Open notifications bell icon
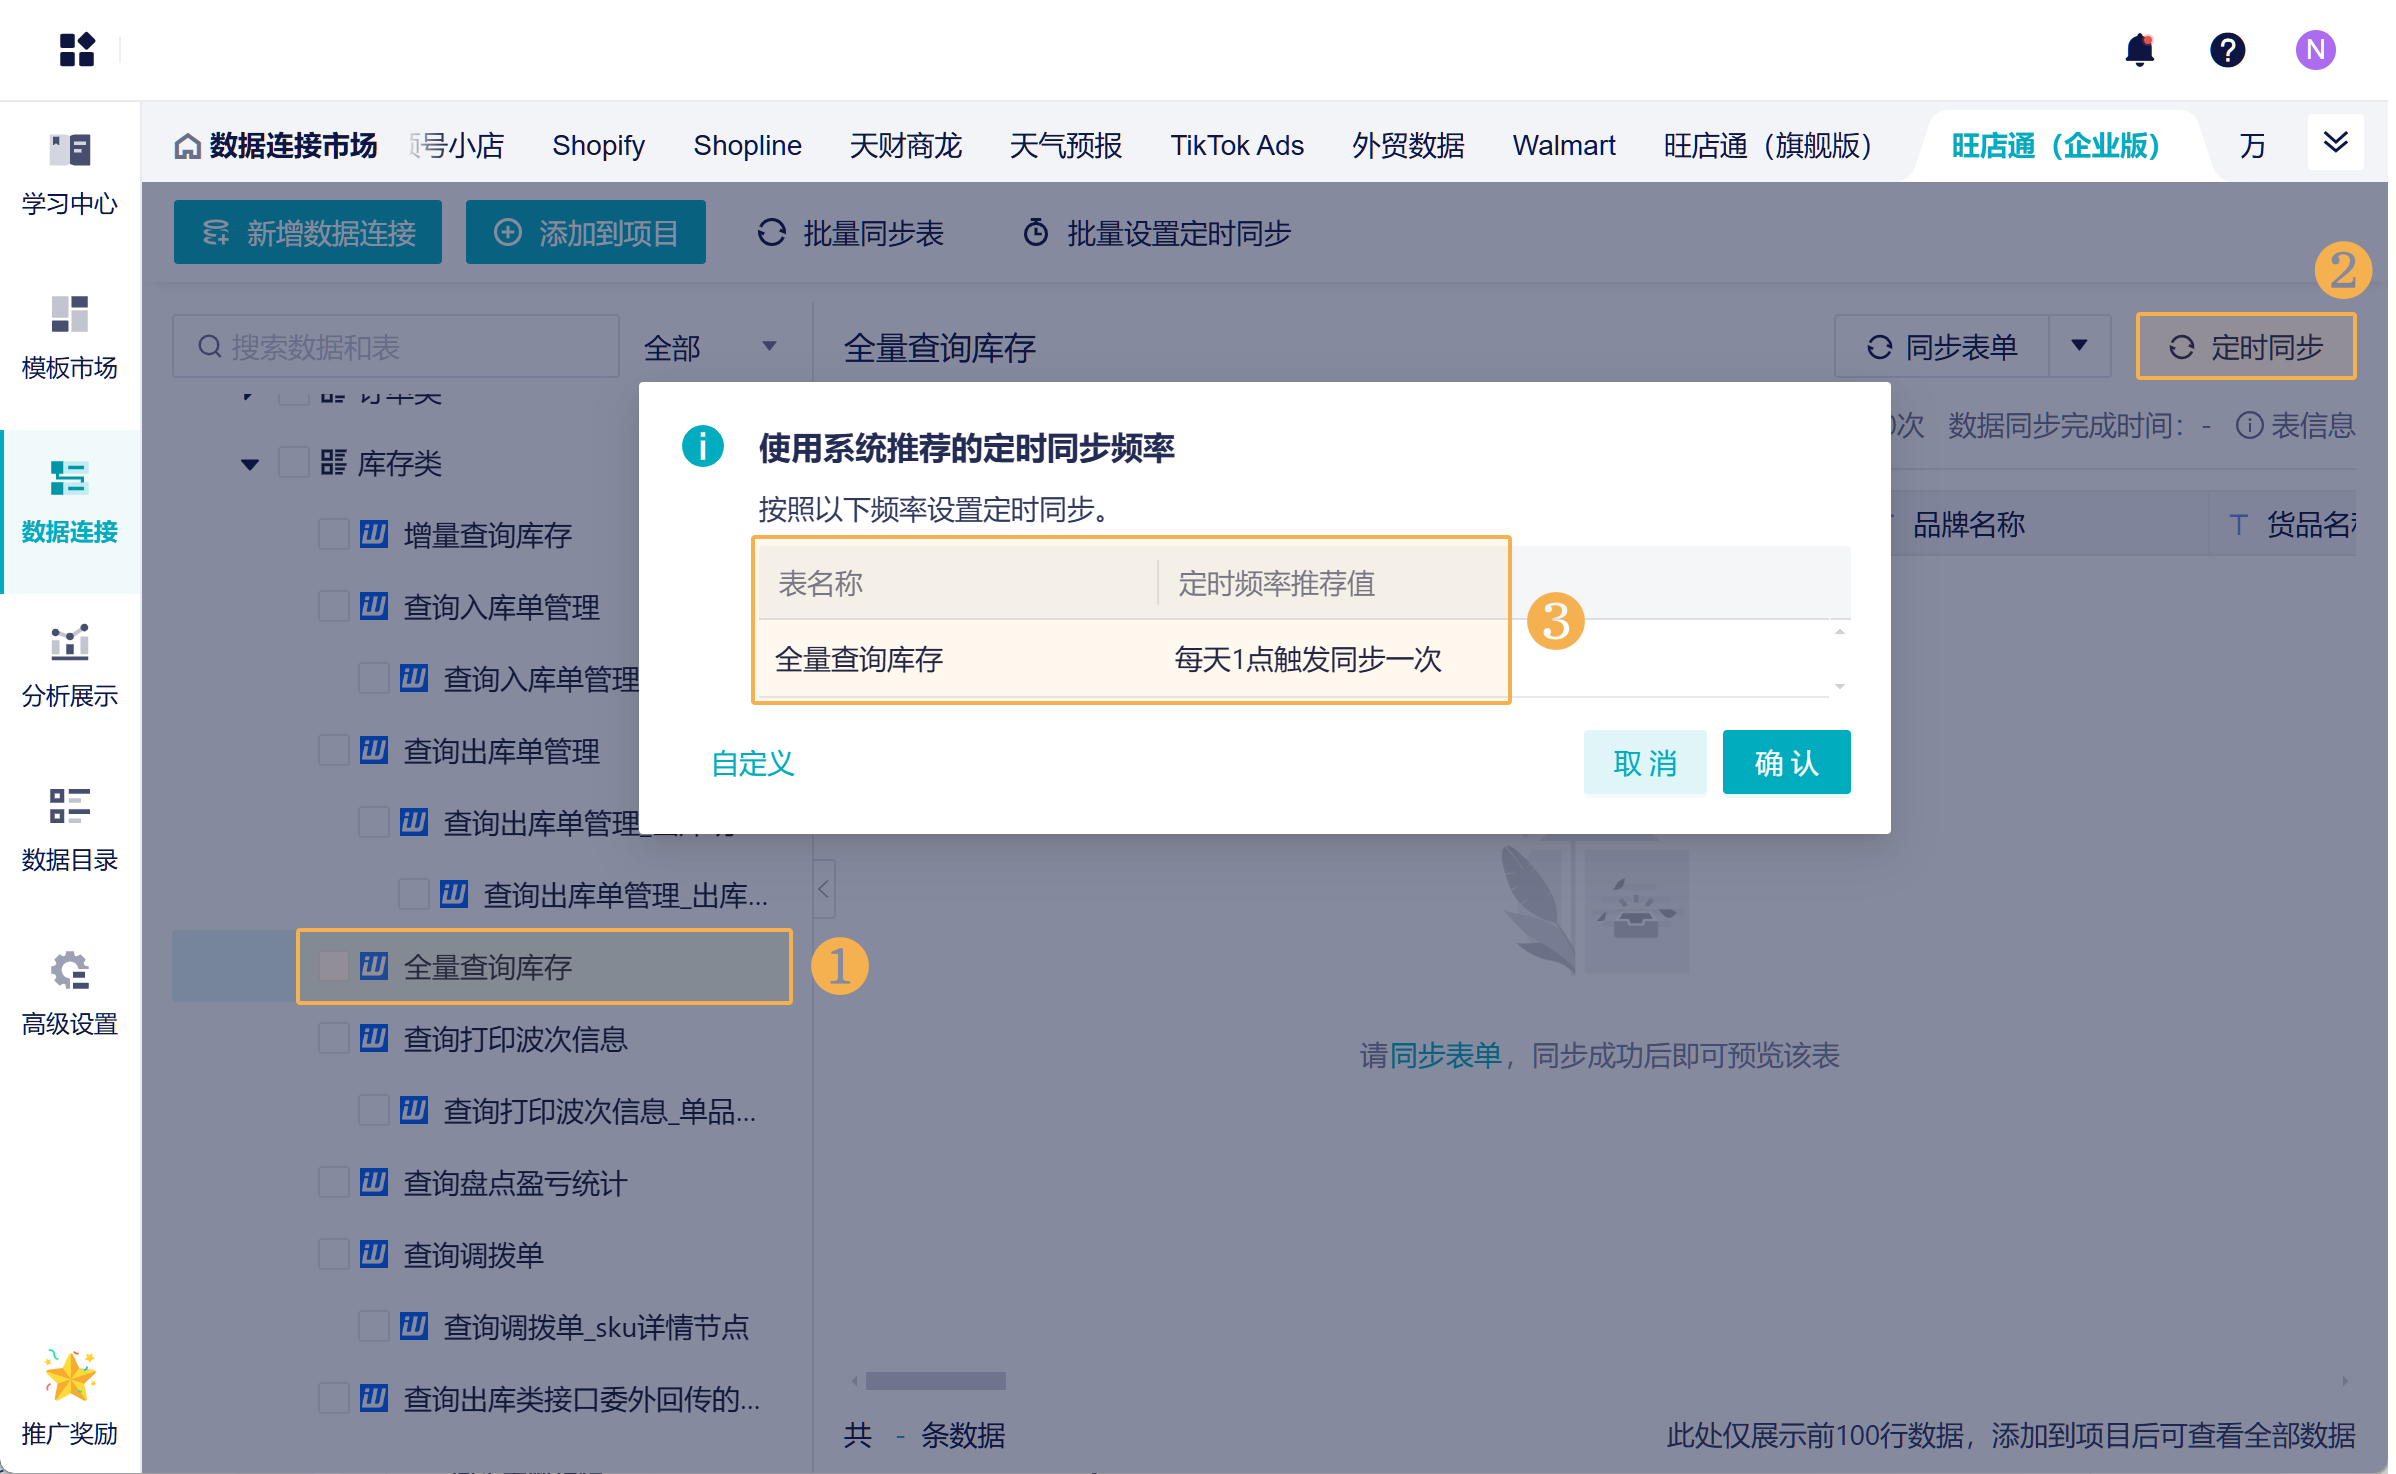 [x=2139, y=50]
